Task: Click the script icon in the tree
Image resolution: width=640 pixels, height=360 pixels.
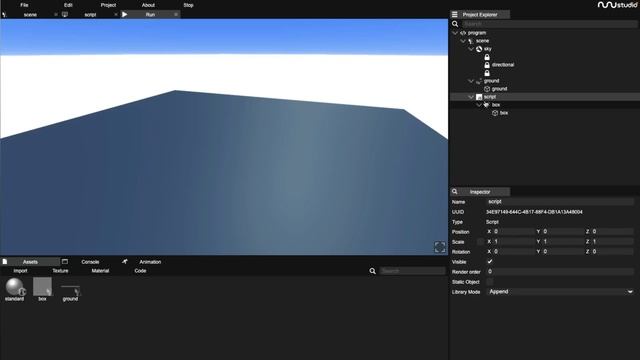Action: pyautogui.click(x=479, y=97)
